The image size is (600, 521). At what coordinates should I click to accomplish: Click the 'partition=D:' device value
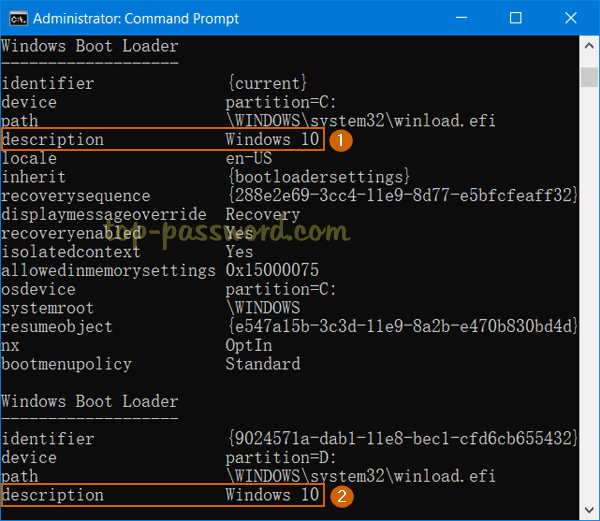[x=272, y=457]
